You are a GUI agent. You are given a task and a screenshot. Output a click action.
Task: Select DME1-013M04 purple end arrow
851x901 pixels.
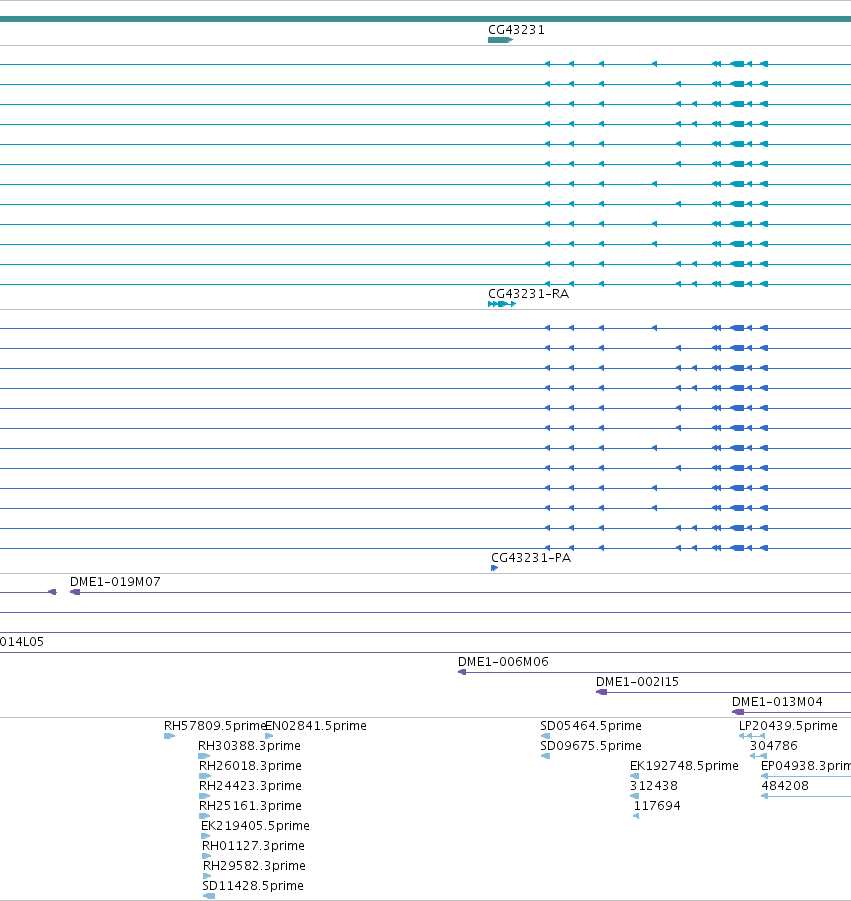click(738, 713)
